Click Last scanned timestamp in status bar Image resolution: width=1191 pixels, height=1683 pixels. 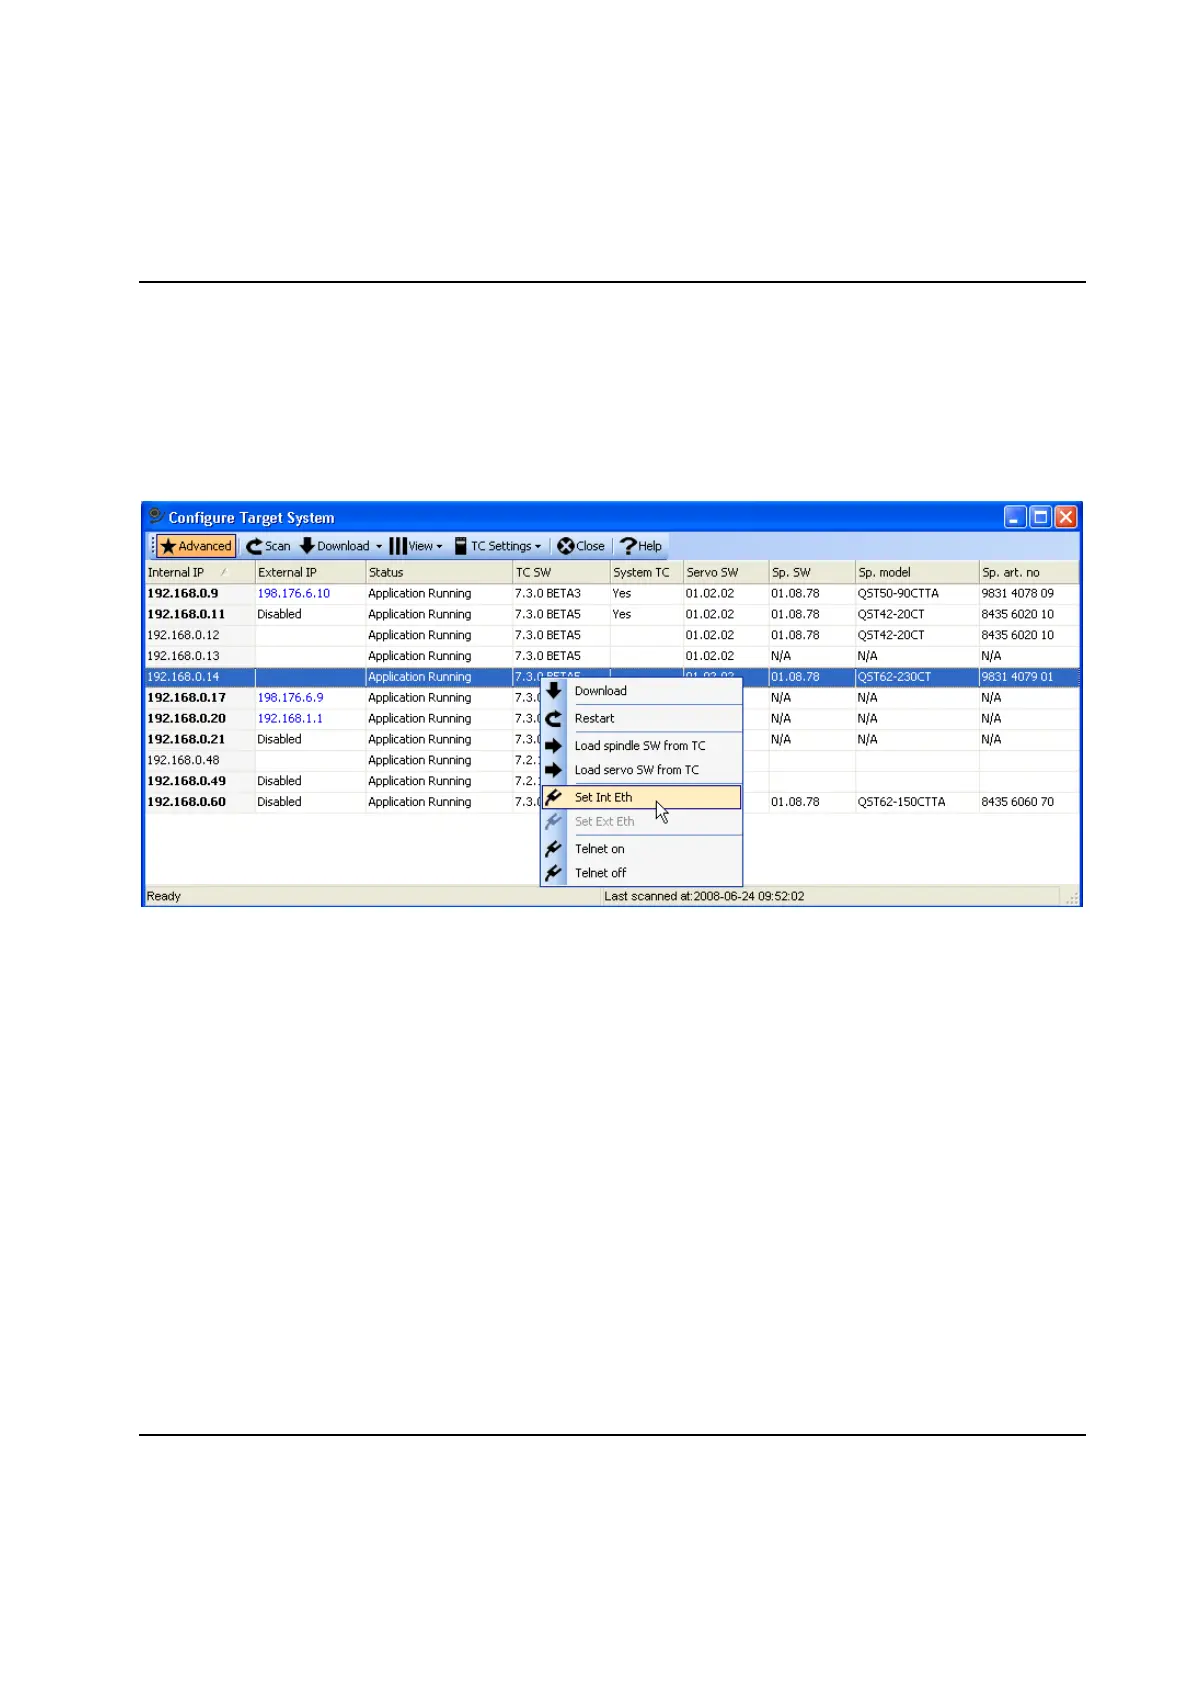(704, 897)
